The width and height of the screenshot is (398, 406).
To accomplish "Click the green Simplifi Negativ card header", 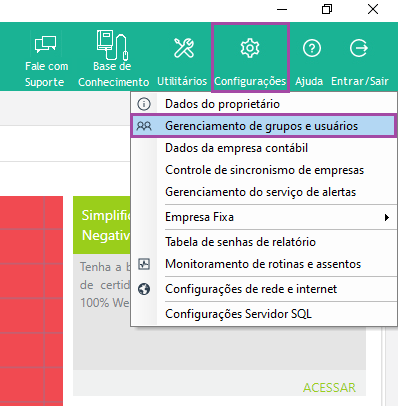I will [x=102, y=225].
